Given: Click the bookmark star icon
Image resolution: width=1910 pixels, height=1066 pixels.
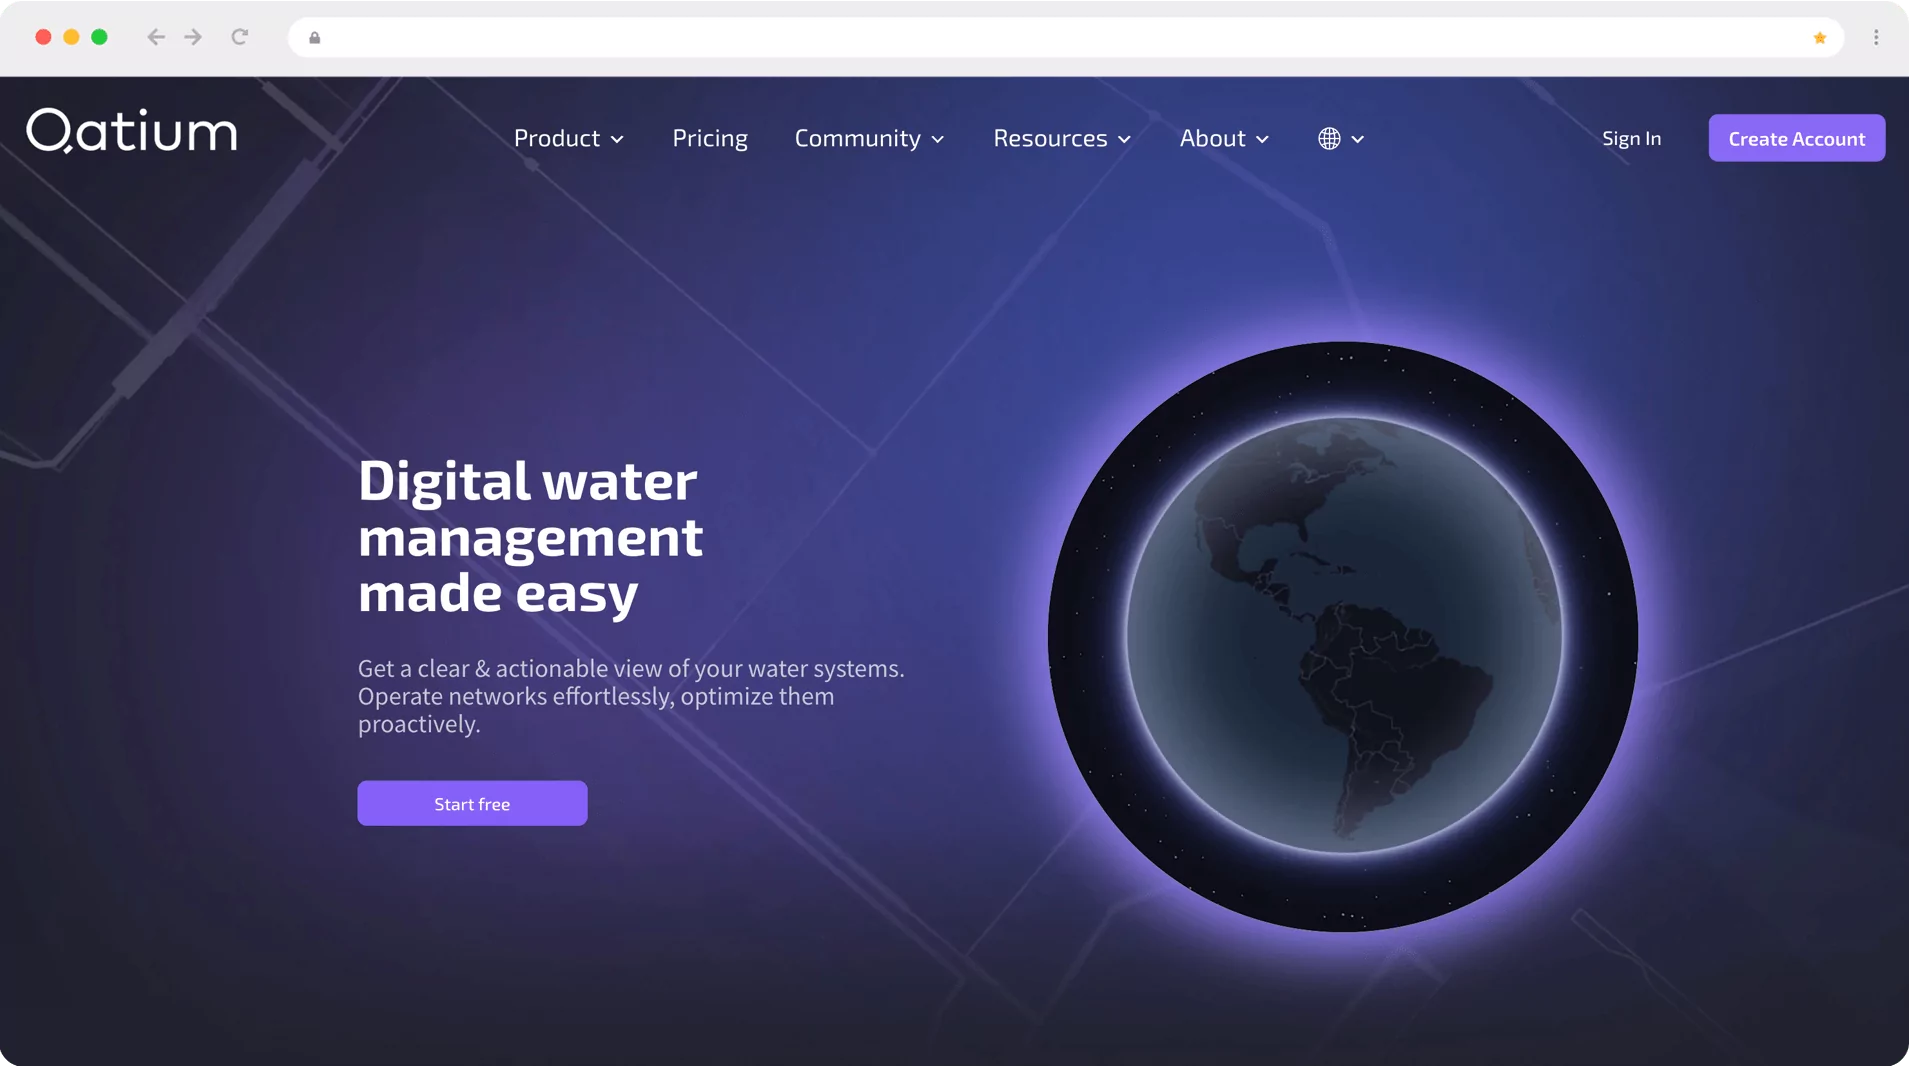Looking at the screenshot, I should [x=1819, y=38].
